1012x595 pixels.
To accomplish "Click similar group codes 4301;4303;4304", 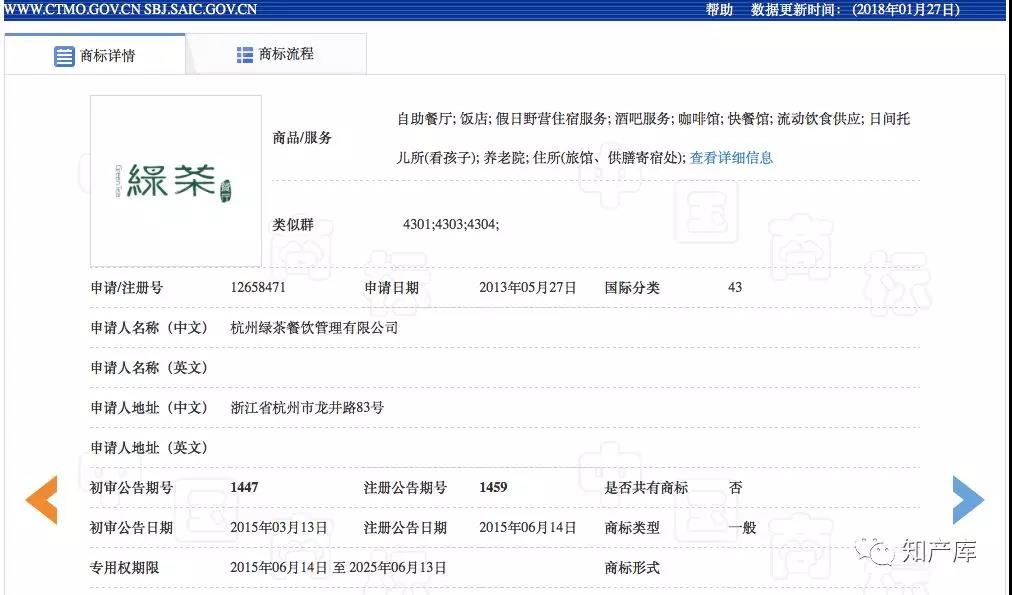I will [x=450, y=225].
